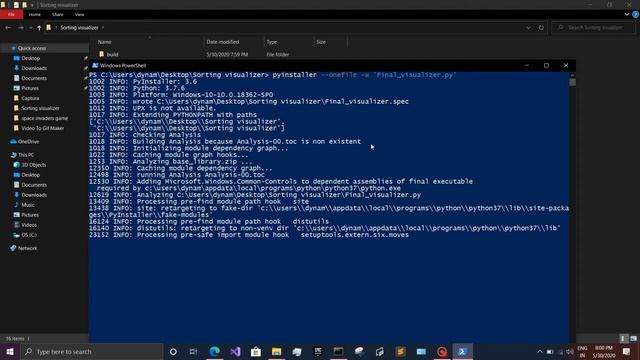Sort files by Name column
640x360 pixels.
pyautogui.click(x=104, y=42)
